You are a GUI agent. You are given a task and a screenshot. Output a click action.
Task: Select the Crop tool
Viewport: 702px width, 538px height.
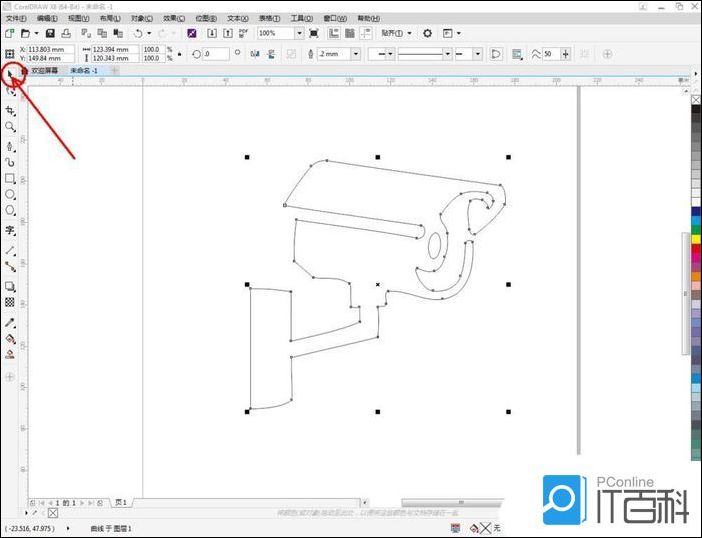click(x=10, y=110)
